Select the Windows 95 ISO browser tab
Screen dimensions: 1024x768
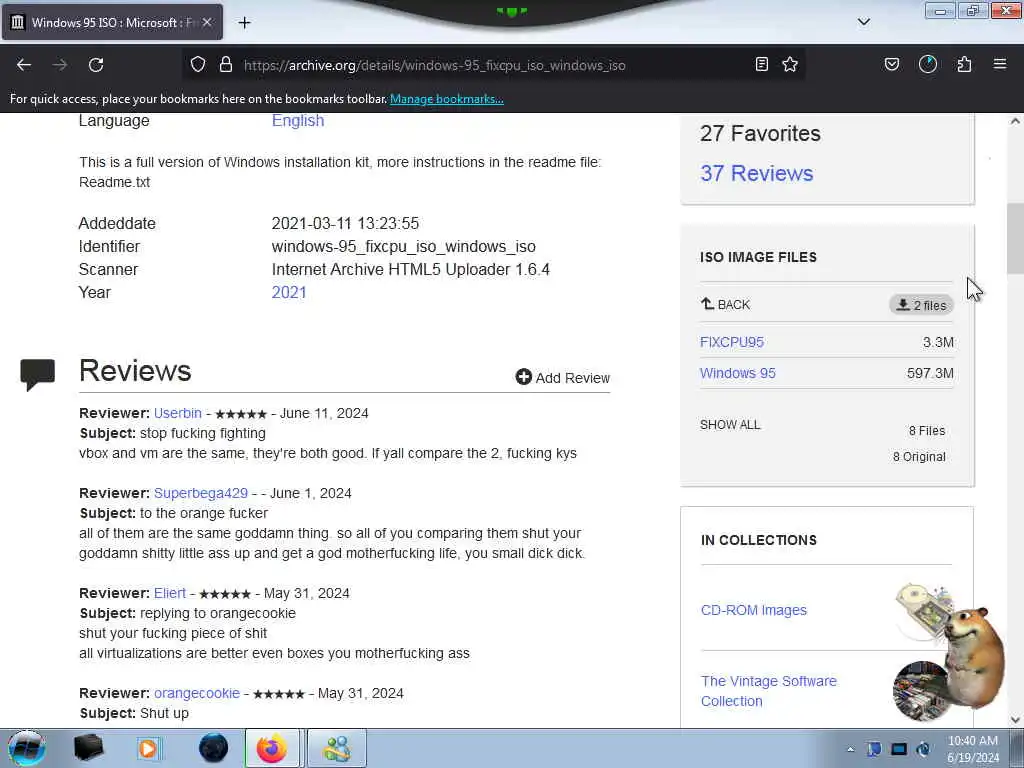[112, 22]
